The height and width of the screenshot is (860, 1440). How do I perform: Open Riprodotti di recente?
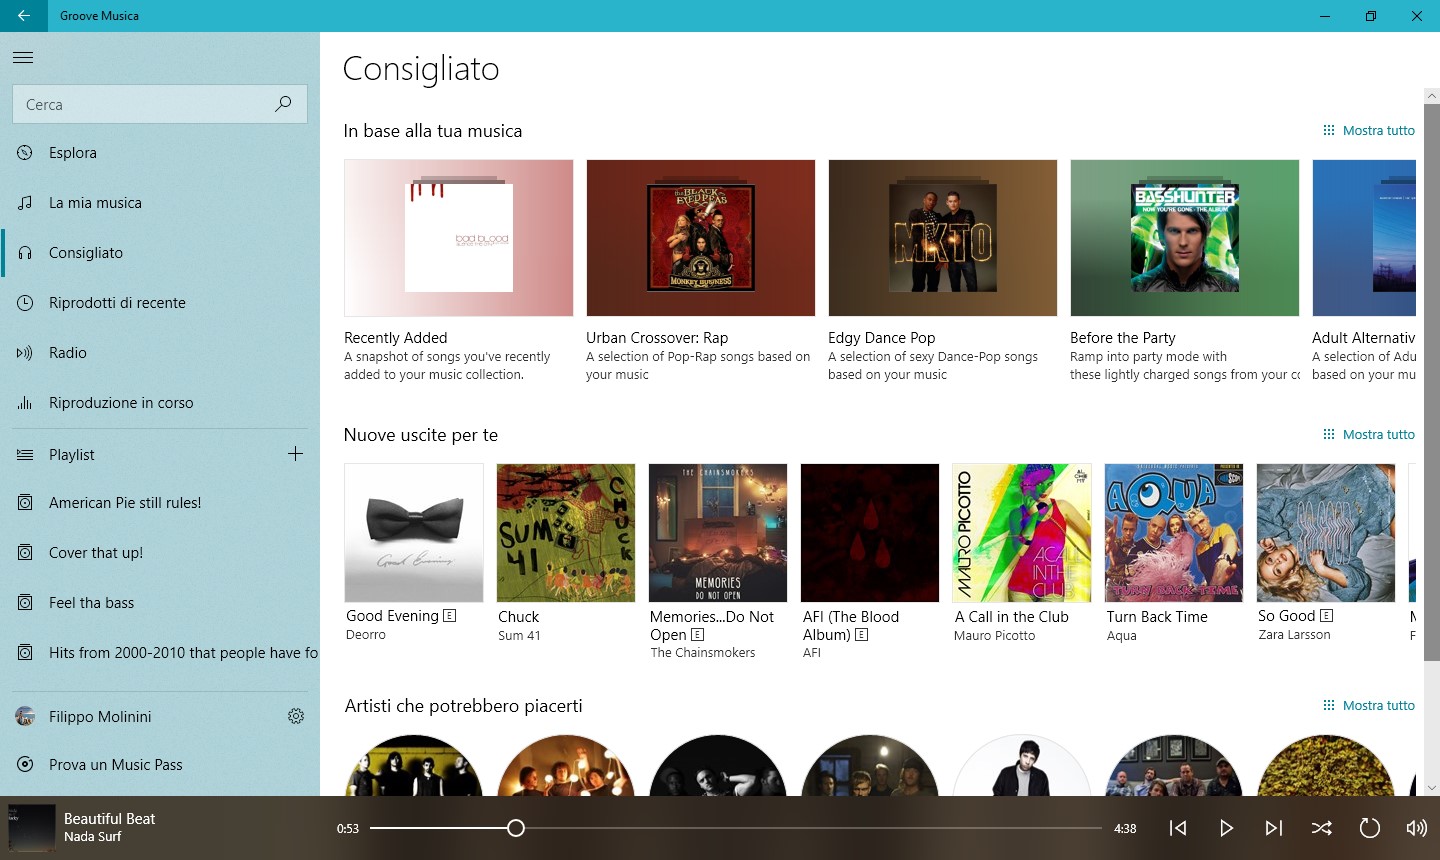pyautogui.click(x=160, y=303)
